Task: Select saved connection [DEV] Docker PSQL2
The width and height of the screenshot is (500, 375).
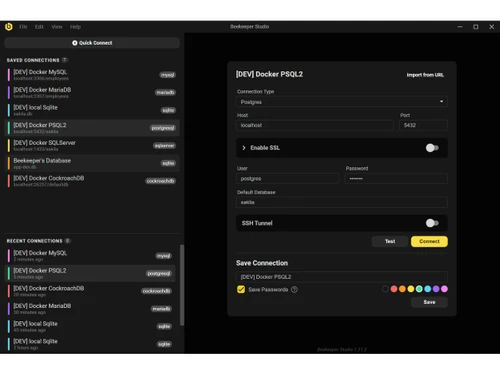Action: pyautogui.click(x=92, y=128)
